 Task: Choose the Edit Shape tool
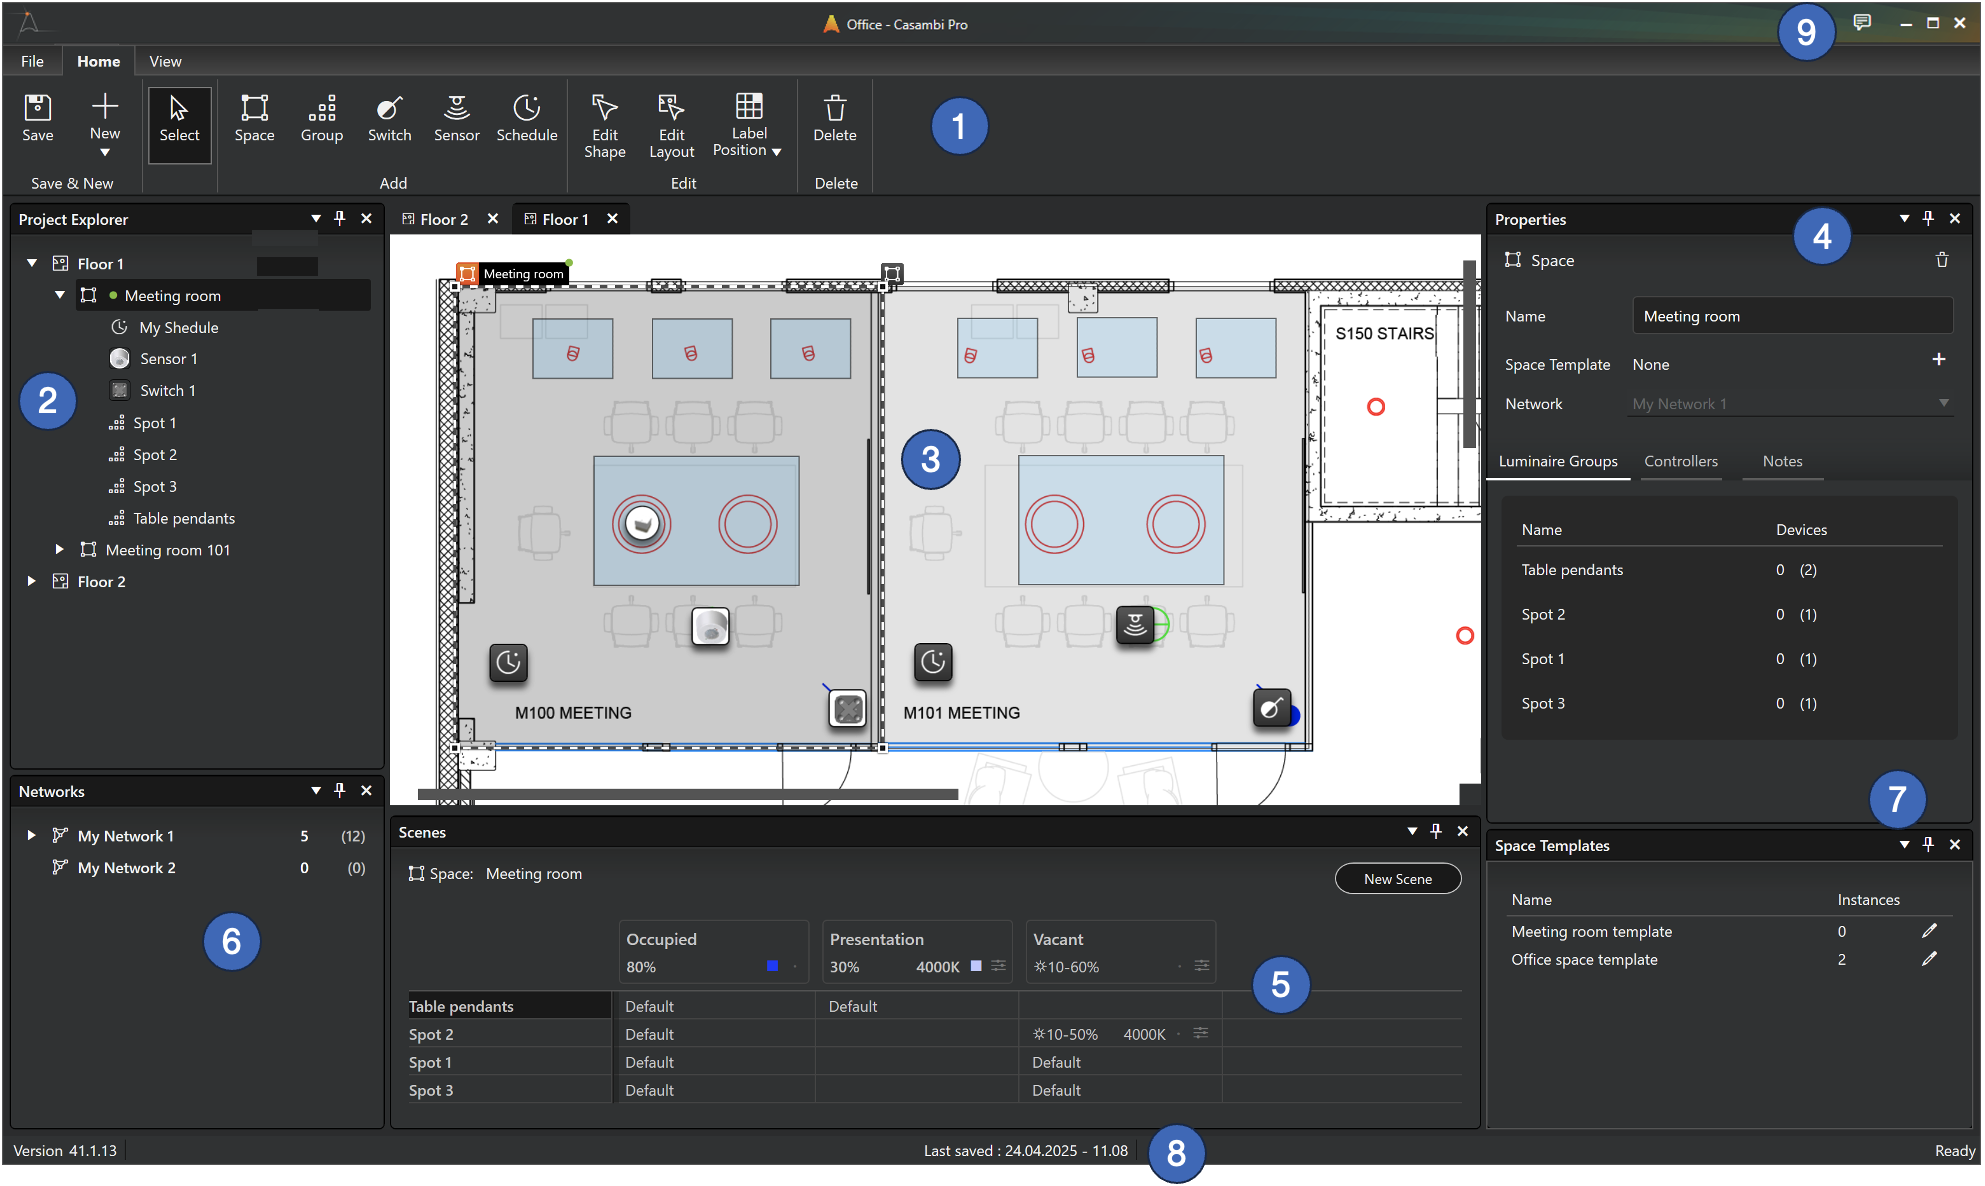pos(604,125)
